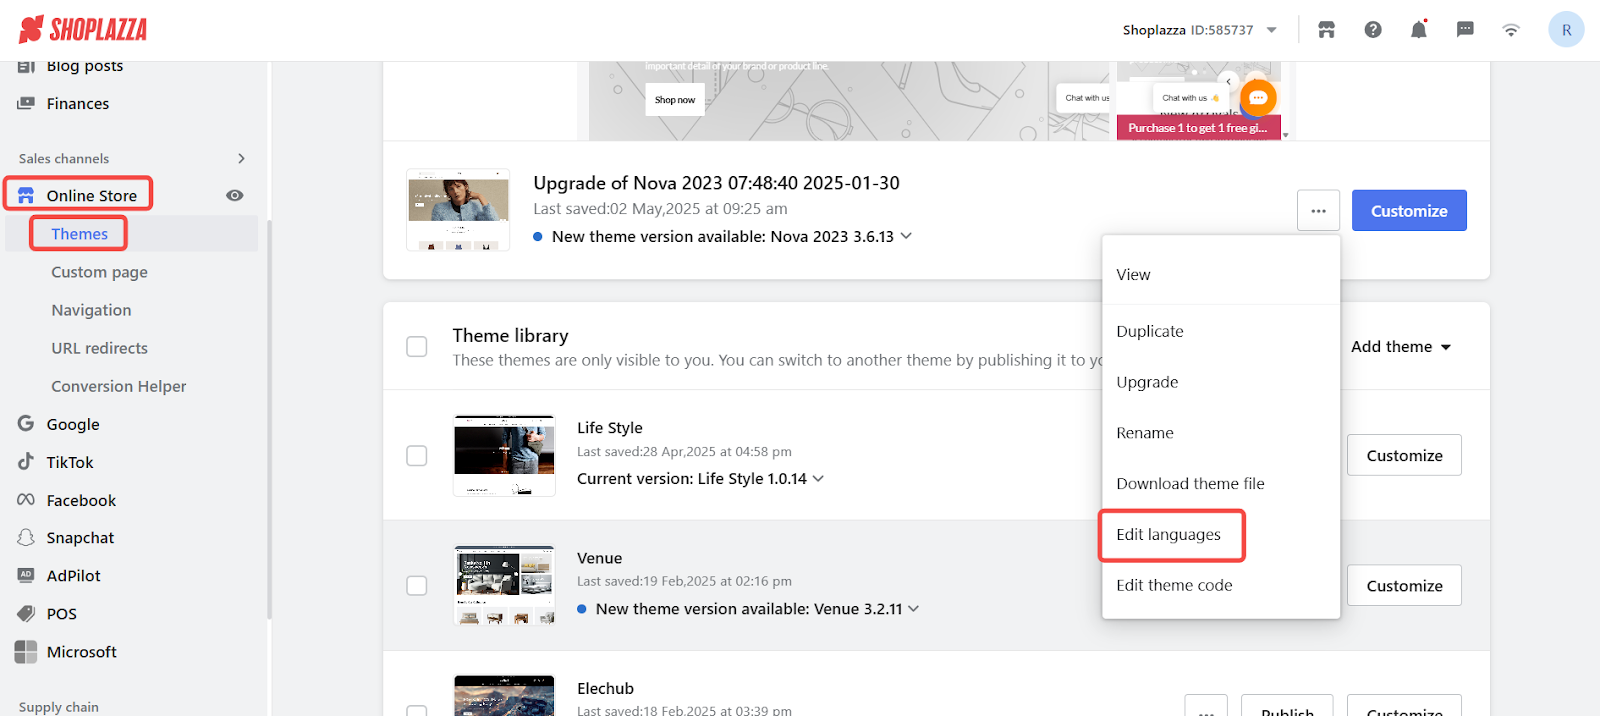The image size is (1600, 716).
Task: Expand Venue 3.2.11 version chevron
Action: tap(913, 608)
